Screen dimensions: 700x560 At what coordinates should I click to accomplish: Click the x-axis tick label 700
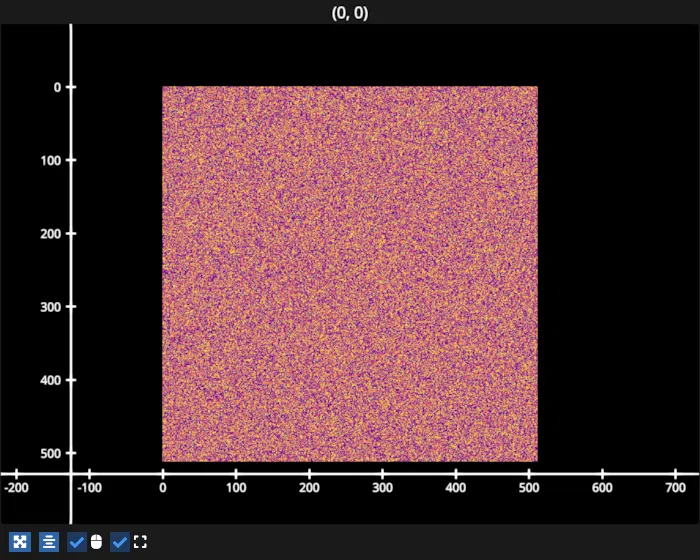point(675,487)
